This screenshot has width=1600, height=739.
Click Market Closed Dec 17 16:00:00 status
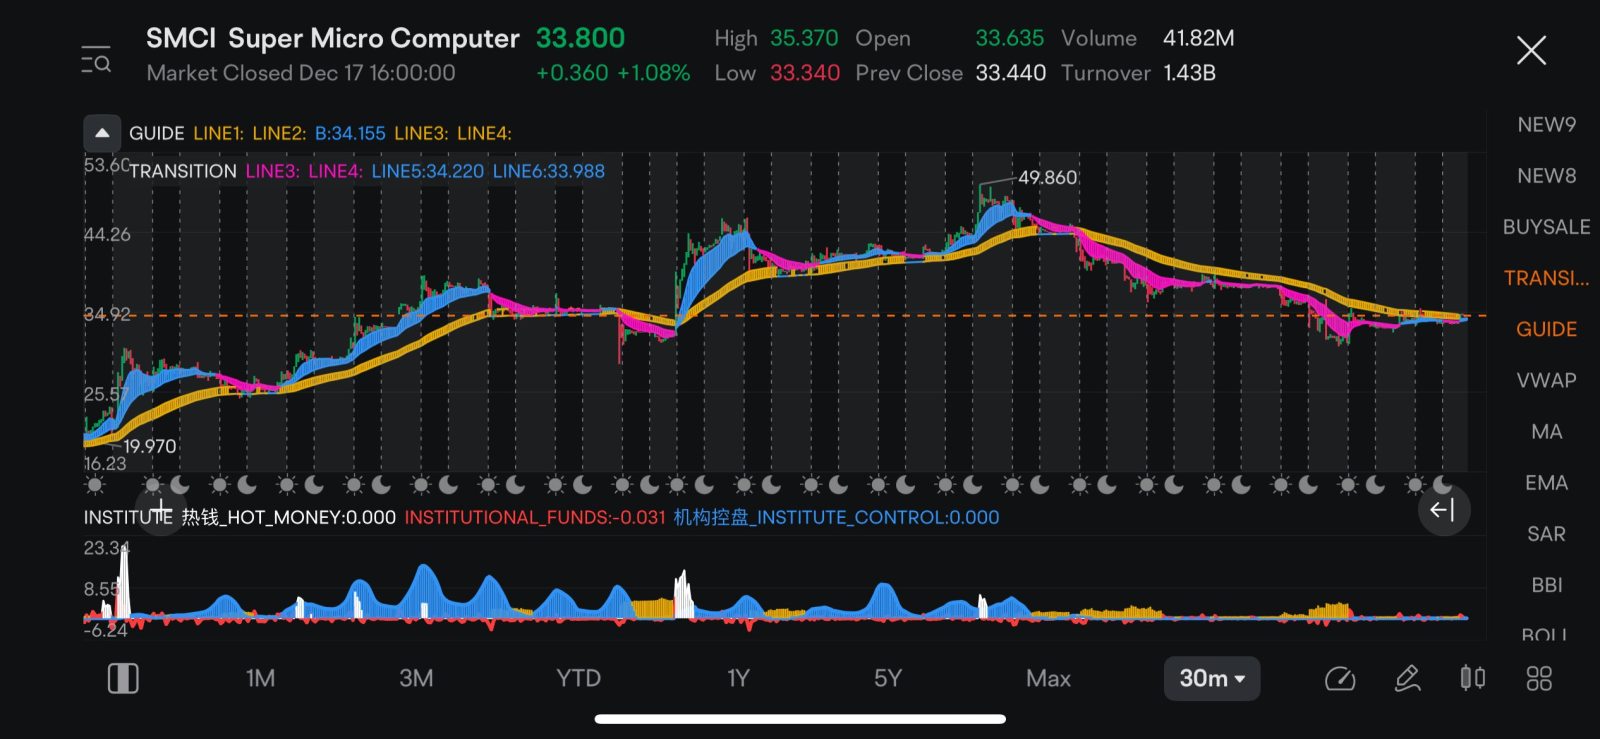click(x=301, y=73)
